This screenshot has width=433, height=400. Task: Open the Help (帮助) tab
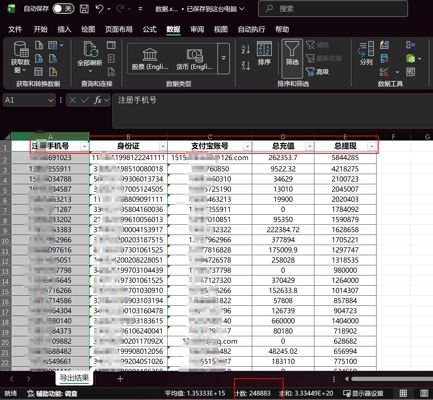(282, 29)
